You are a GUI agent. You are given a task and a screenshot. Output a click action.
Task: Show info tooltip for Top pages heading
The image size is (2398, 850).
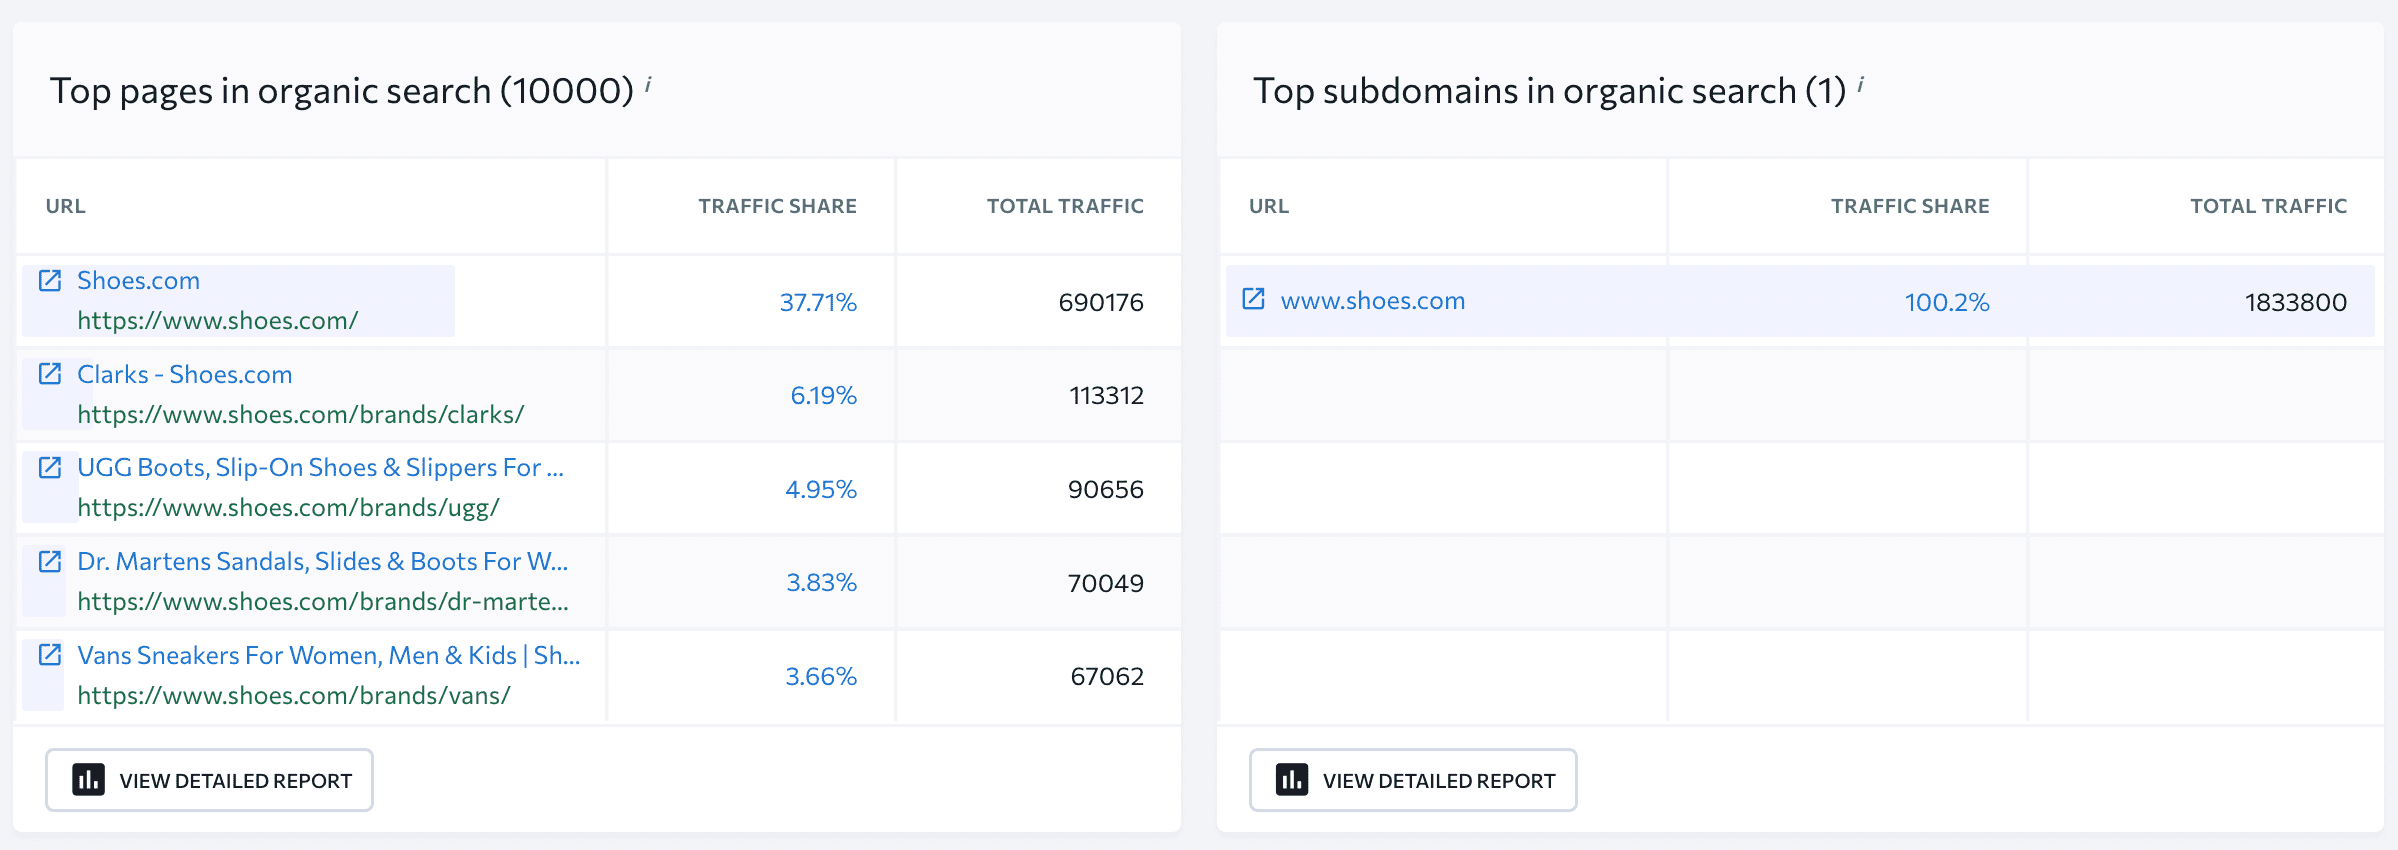tap(648, 84)
